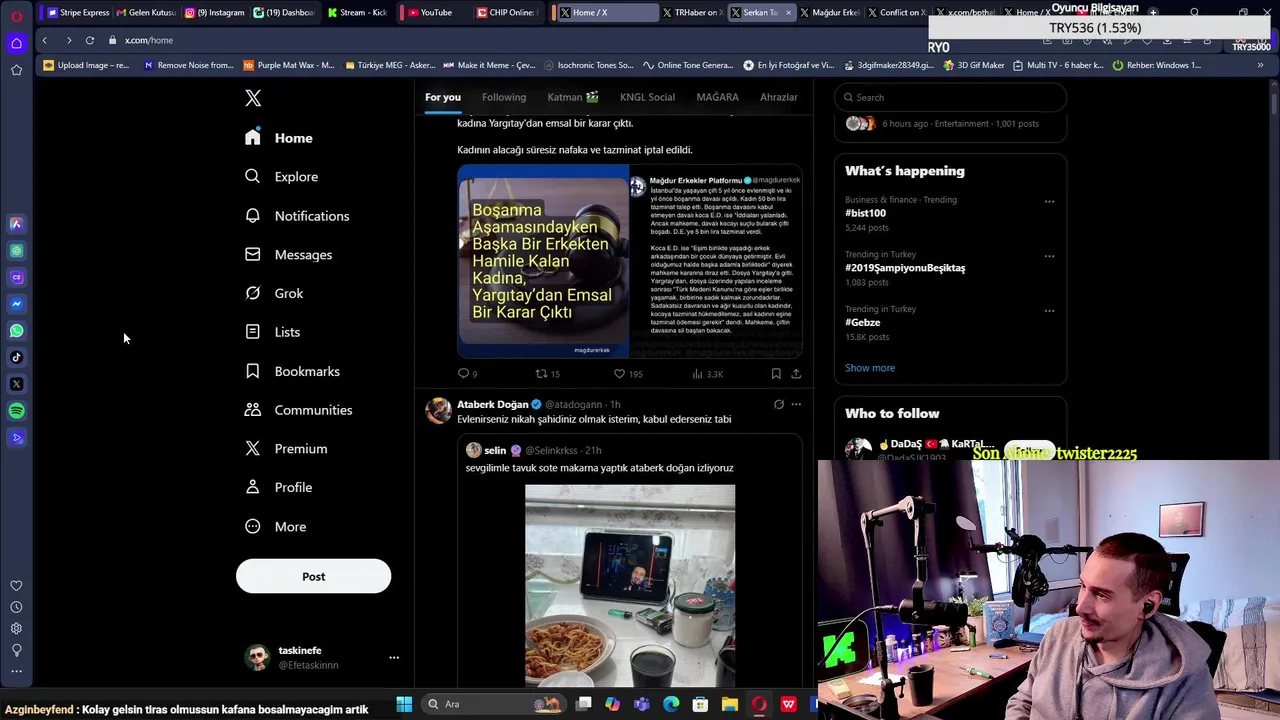Go back in the browser
This screenshot has width=1280, height=720.
pyautogui.click(x=44, y=40)
